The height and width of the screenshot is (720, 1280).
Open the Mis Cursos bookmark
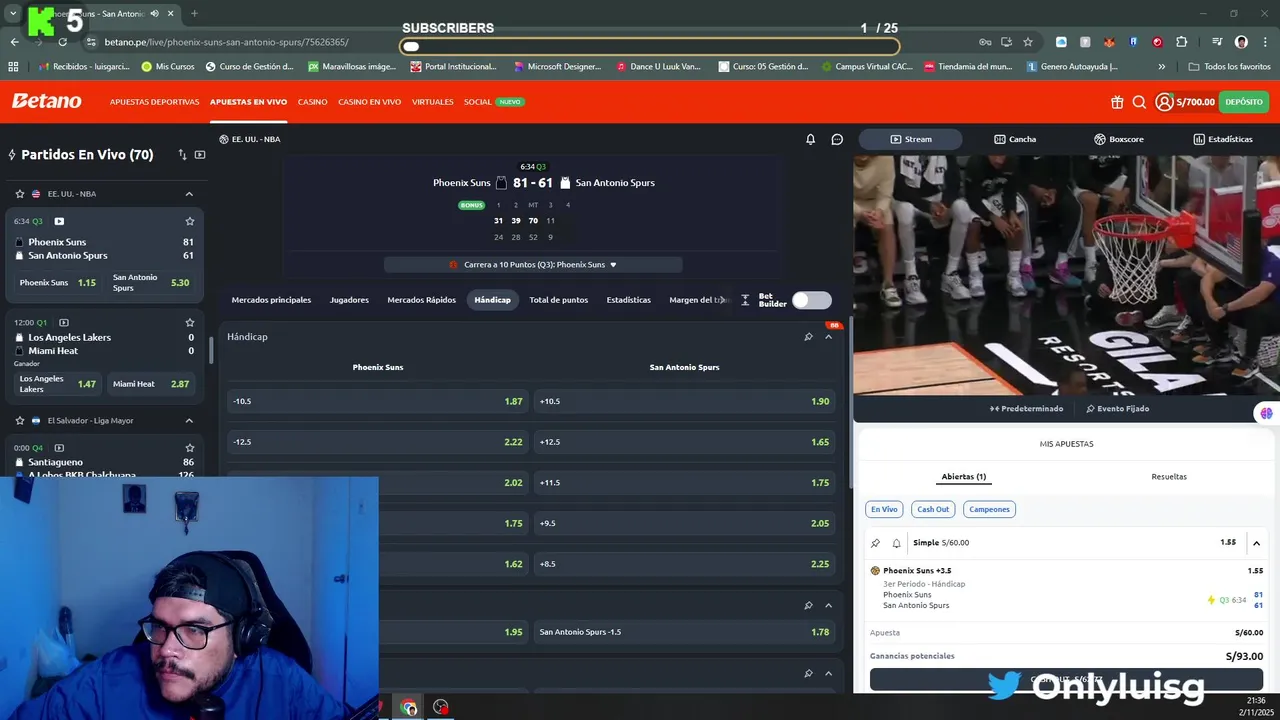168,66
